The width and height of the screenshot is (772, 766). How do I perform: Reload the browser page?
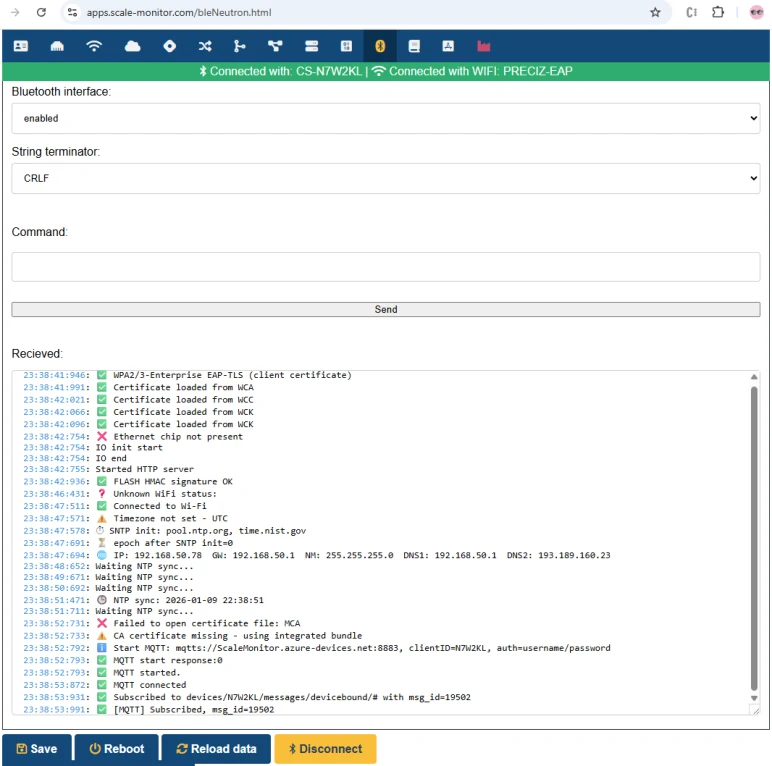pyautogui.click(x=41, y=12)
